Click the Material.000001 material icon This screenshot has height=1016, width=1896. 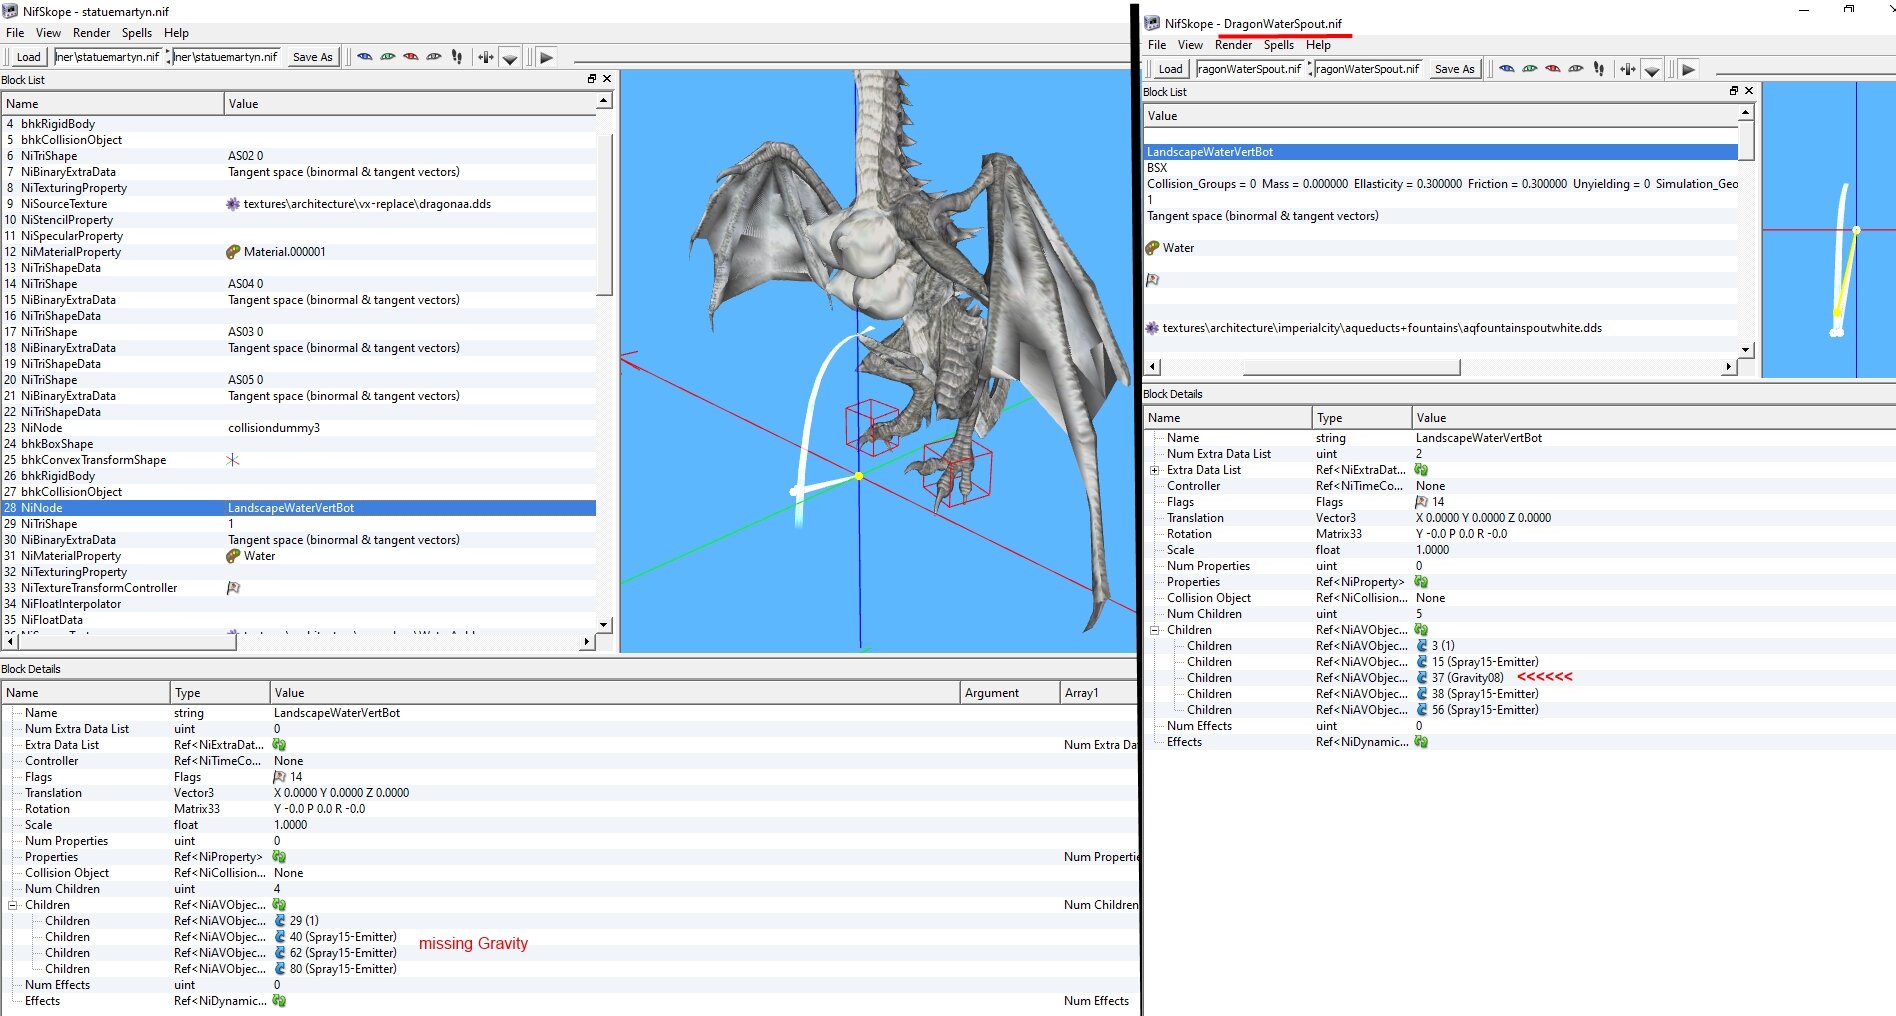tap(233, 252)
